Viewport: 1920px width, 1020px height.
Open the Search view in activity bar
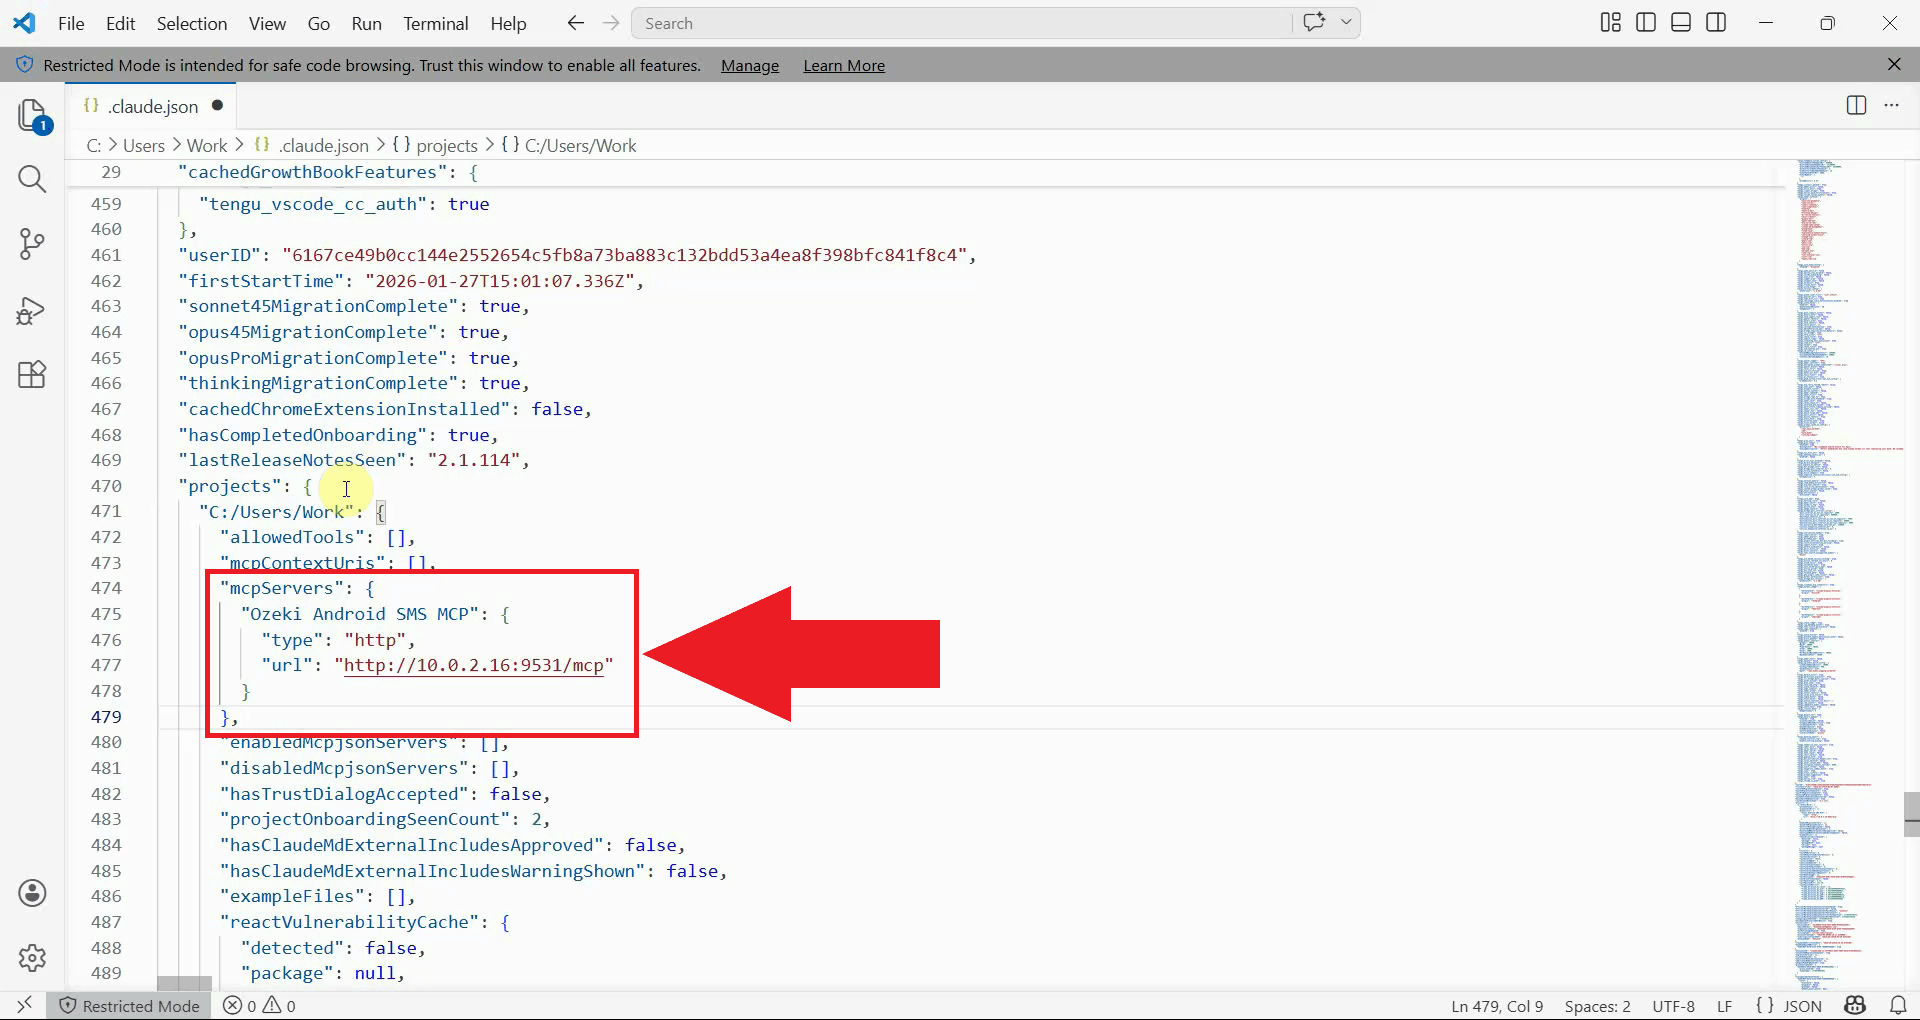tap(32, 179)
